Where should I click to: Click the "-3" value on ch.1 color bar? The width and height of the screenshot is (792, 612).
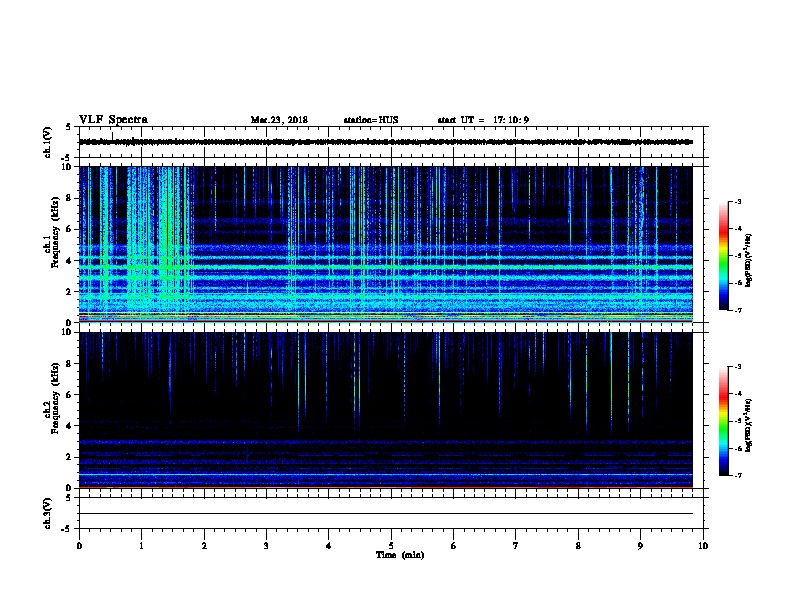[x=738, y=201]
